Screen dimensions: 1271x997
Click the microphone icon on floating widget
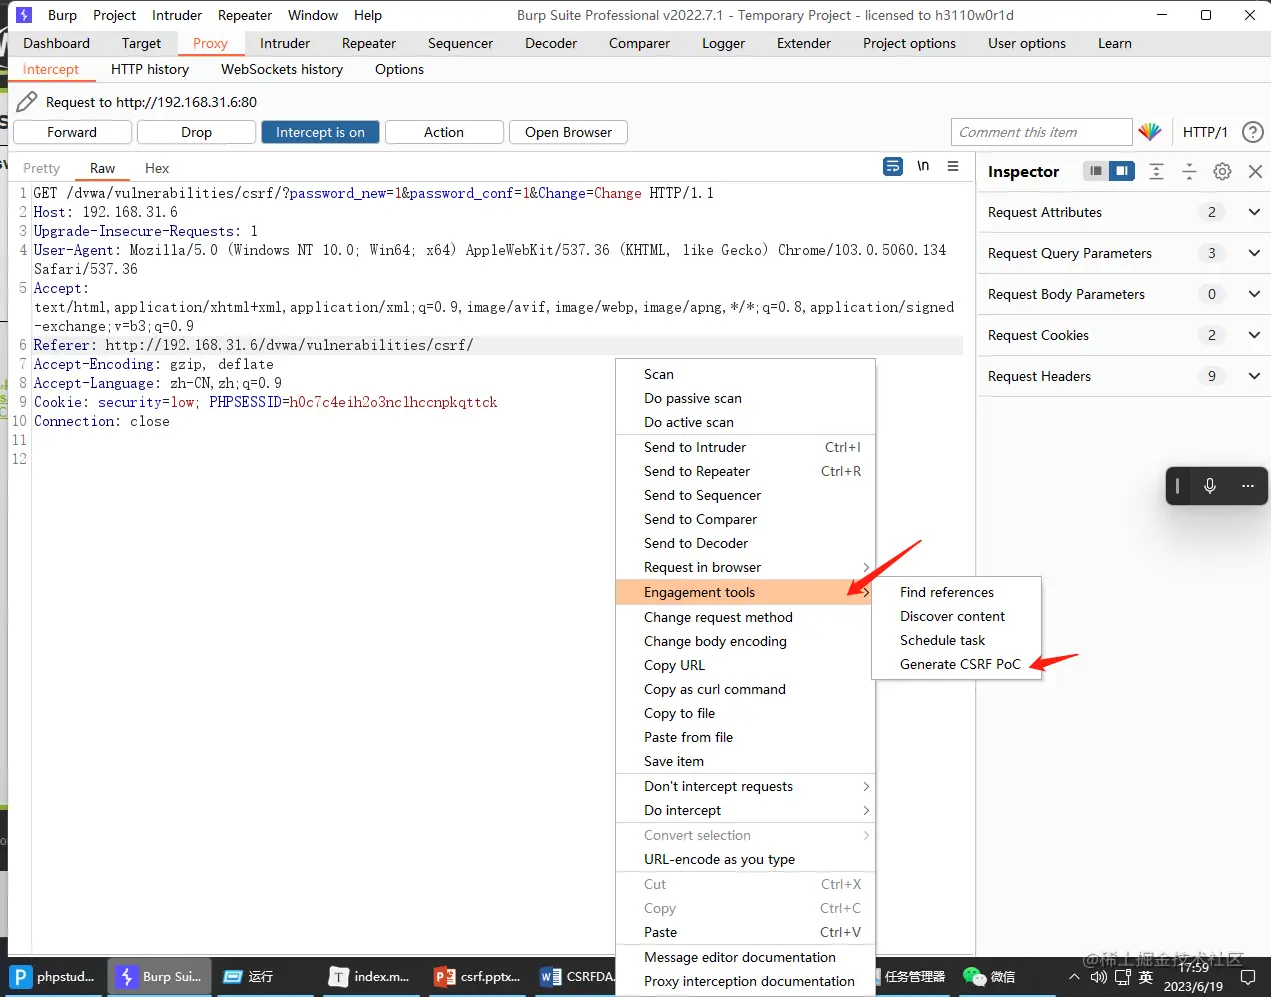[1210, 486]
